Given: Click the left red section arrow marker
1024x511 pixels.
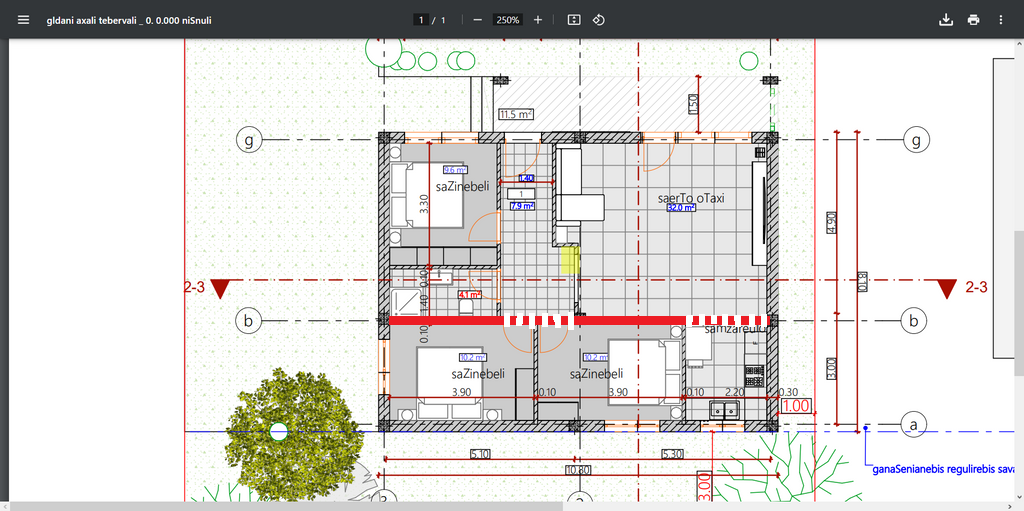Looking at the screenshot, I should coord(221,289).
